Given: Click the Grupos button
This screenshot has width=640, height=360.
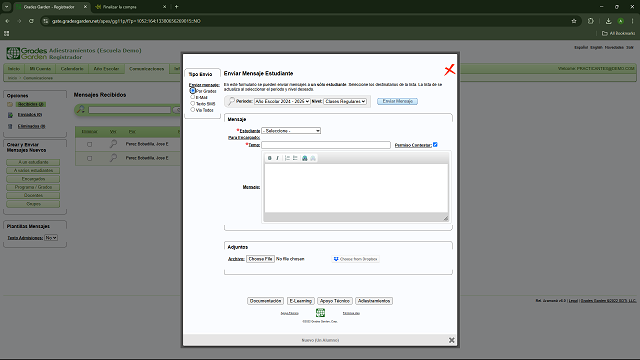Looking at the screenshot, I should click(x=33, y=204).
